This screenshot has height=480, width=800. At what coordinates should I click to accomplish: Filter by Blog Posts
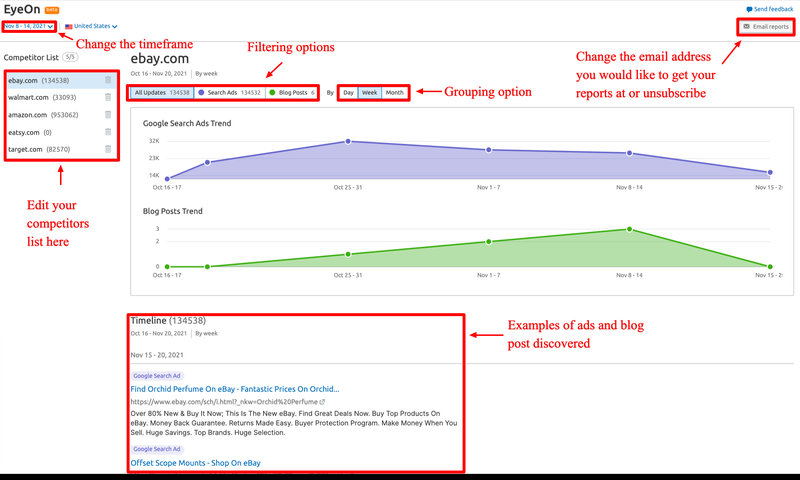291,92
